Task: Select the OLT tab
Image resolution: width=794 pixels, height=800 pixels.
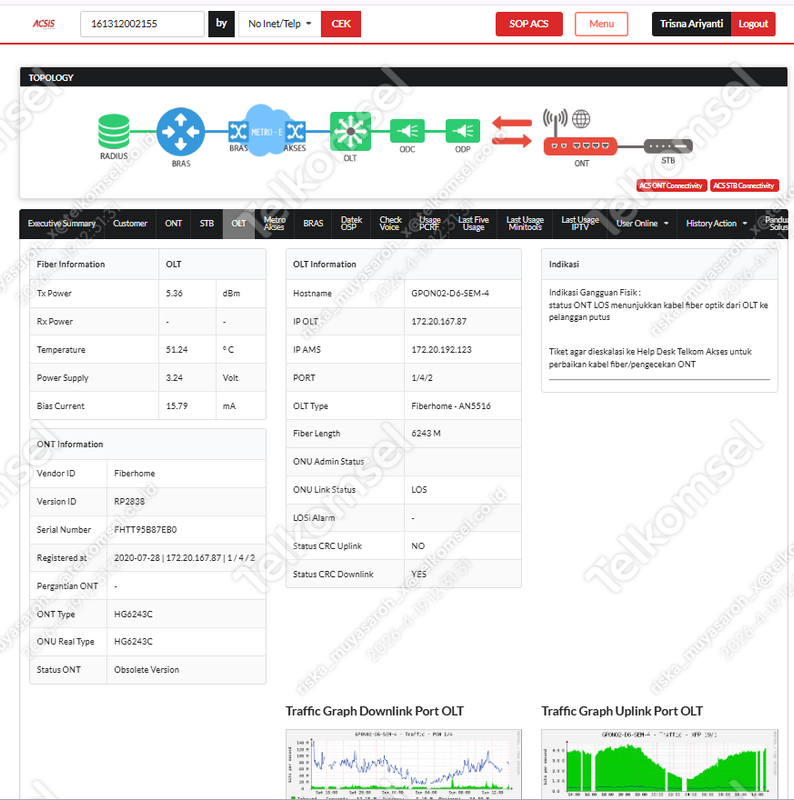Action: pyautogui.click(x=239, y=223)
